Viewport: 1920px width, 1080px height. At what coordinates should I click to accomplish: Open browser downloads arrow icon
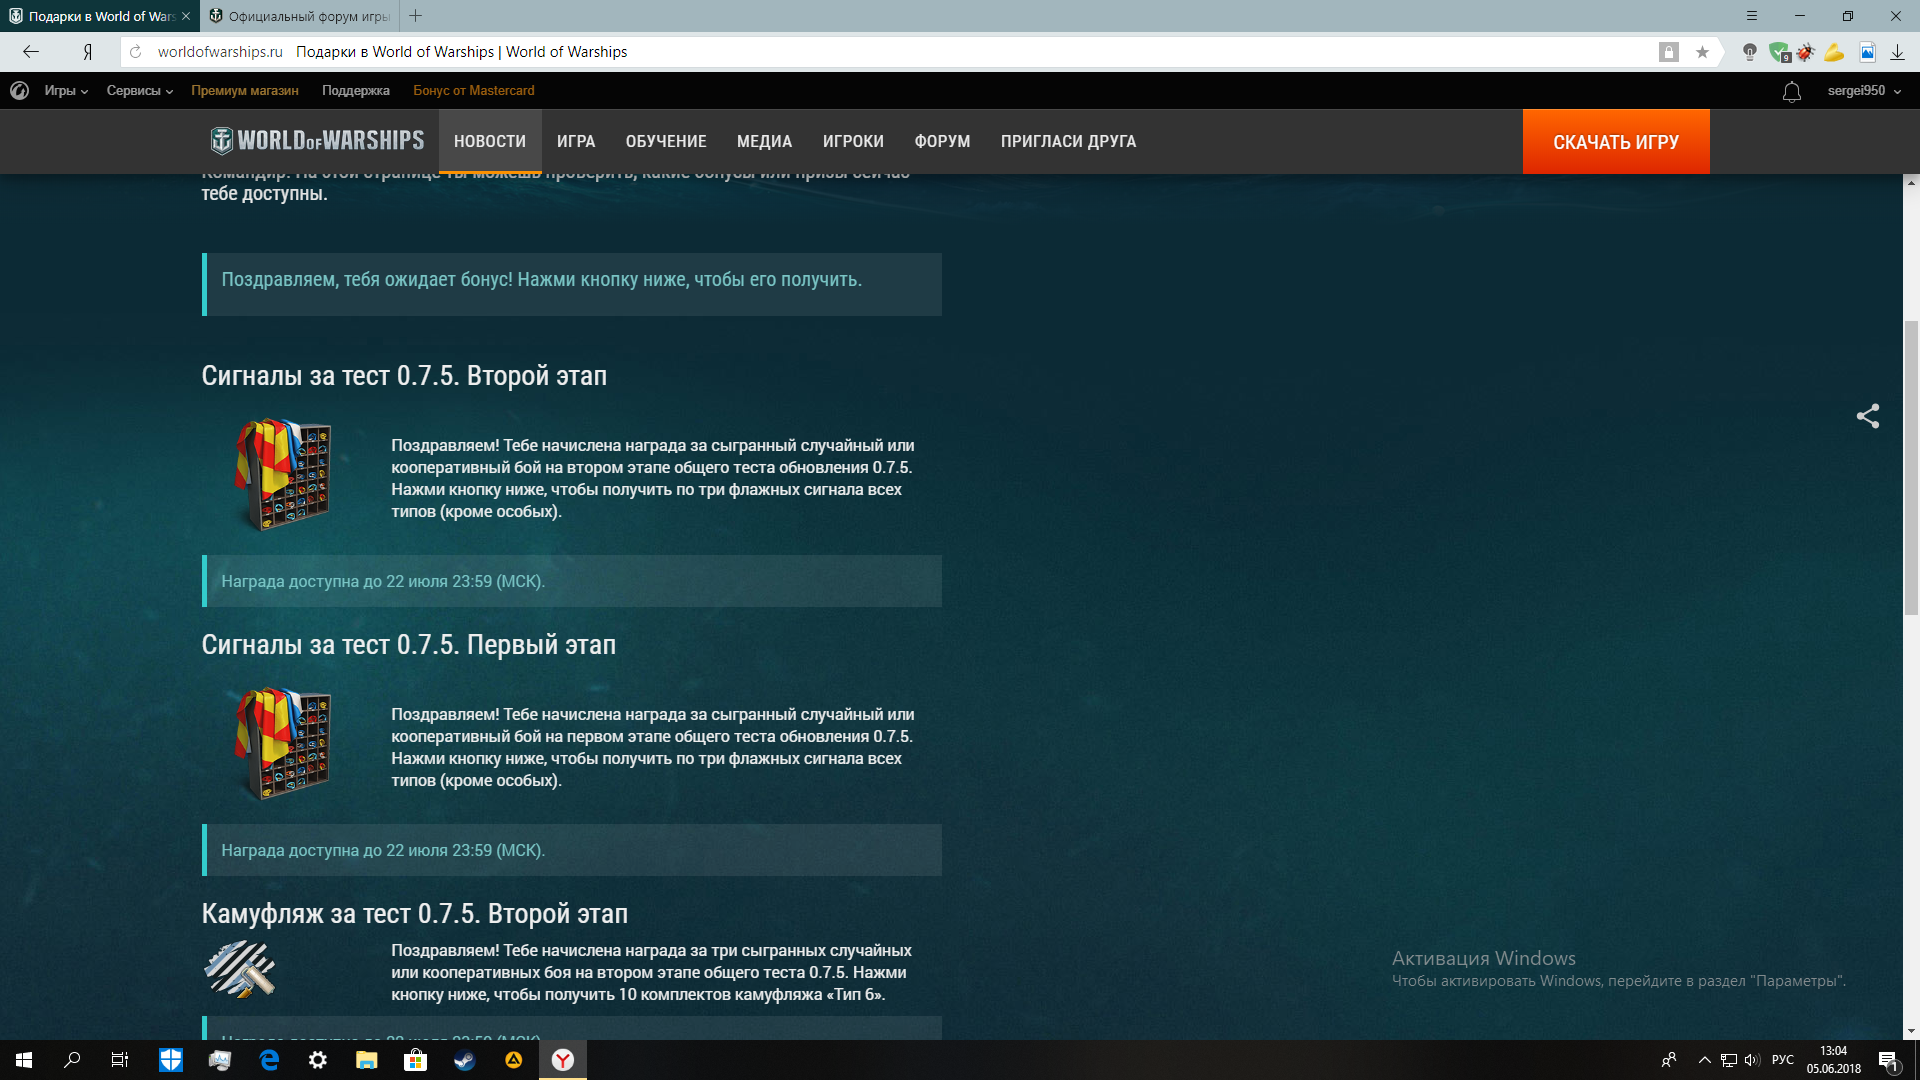click(x=1897, y=52)
